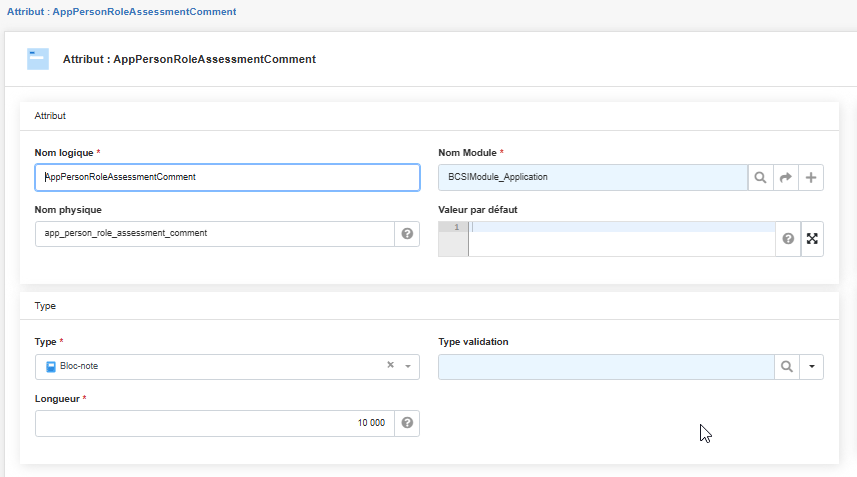Click the plus icon to add a module
The image size is (857, 477).
(811, 178)
